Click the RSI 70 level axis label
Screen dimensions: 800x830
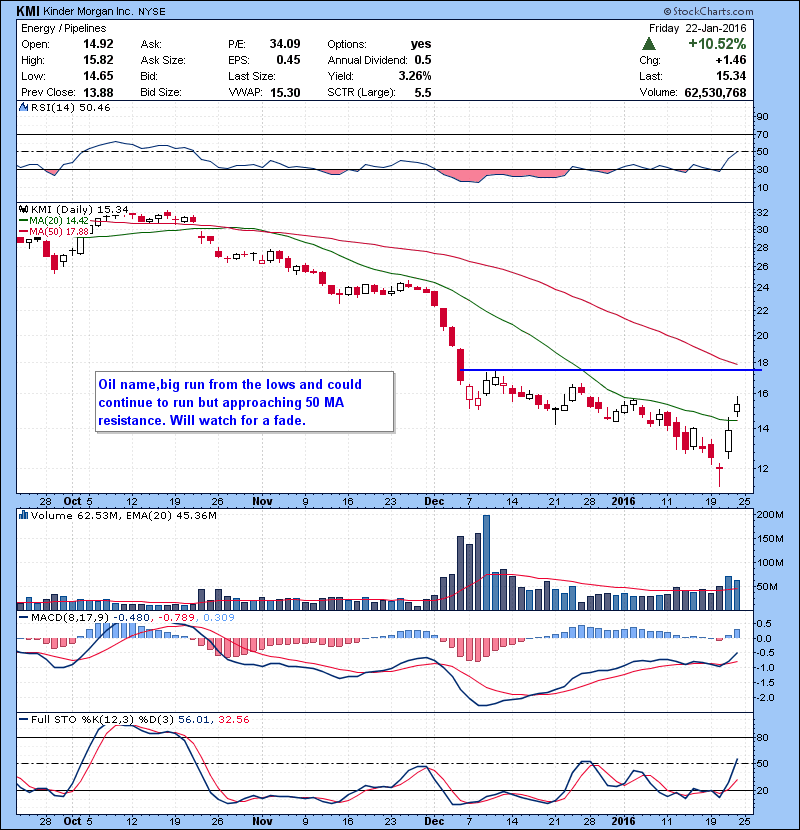point(762,134)
